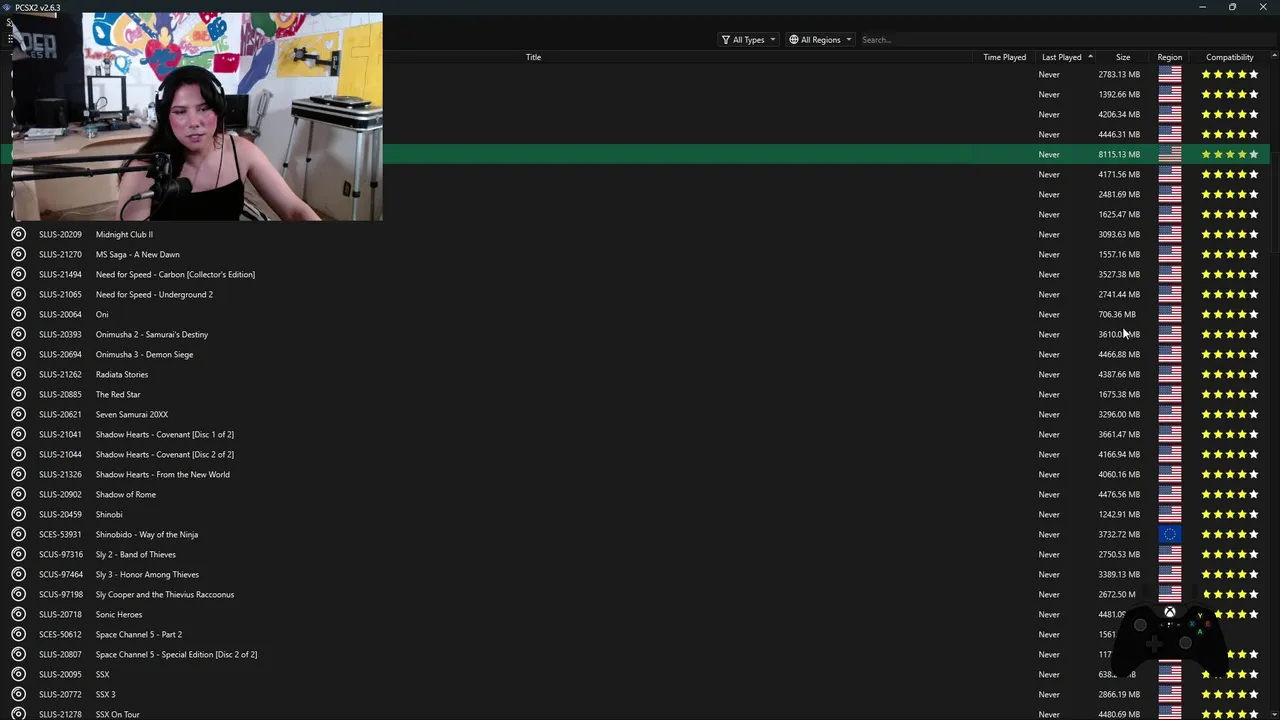Sort by the Time Played column header
Screen dimensions: 1280x720
tap(1004, 57)
